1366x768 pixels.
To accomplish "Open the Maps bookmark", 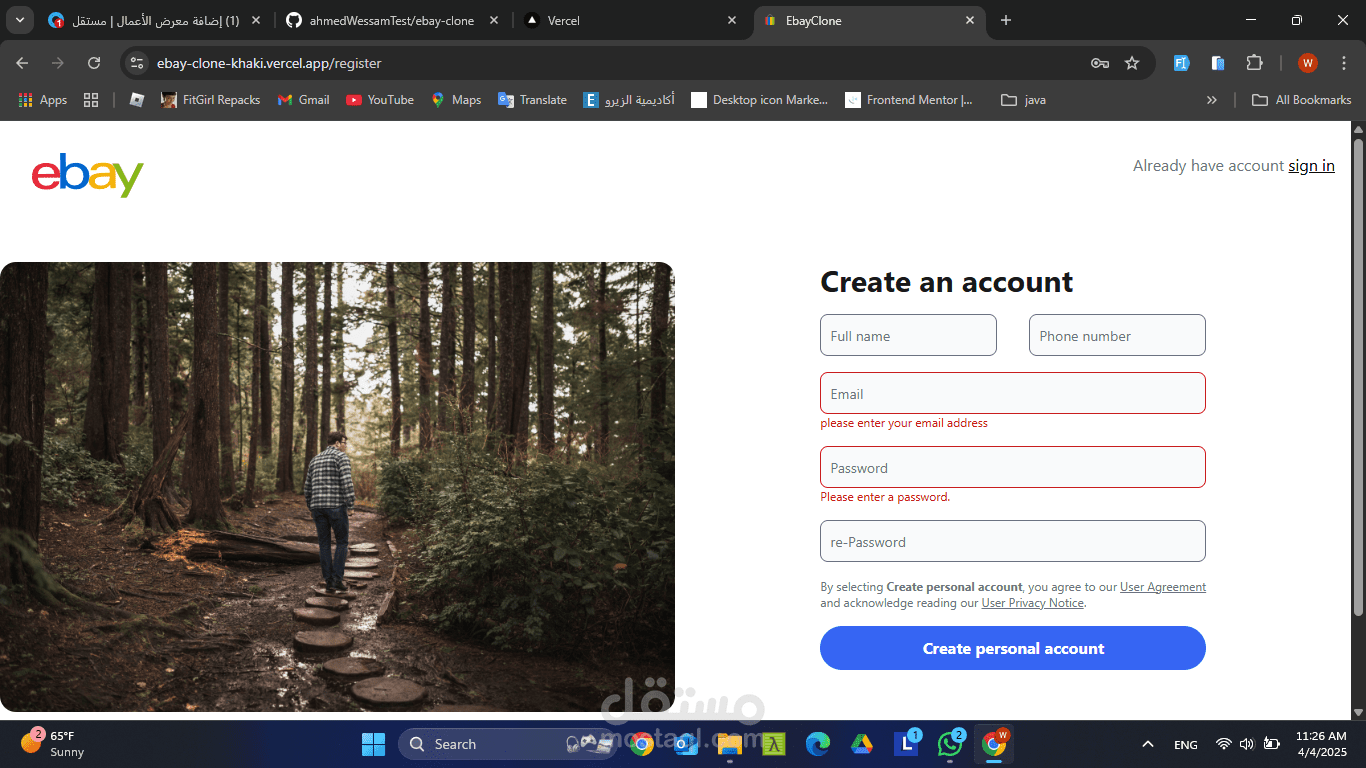I will (x=456, y=100).
